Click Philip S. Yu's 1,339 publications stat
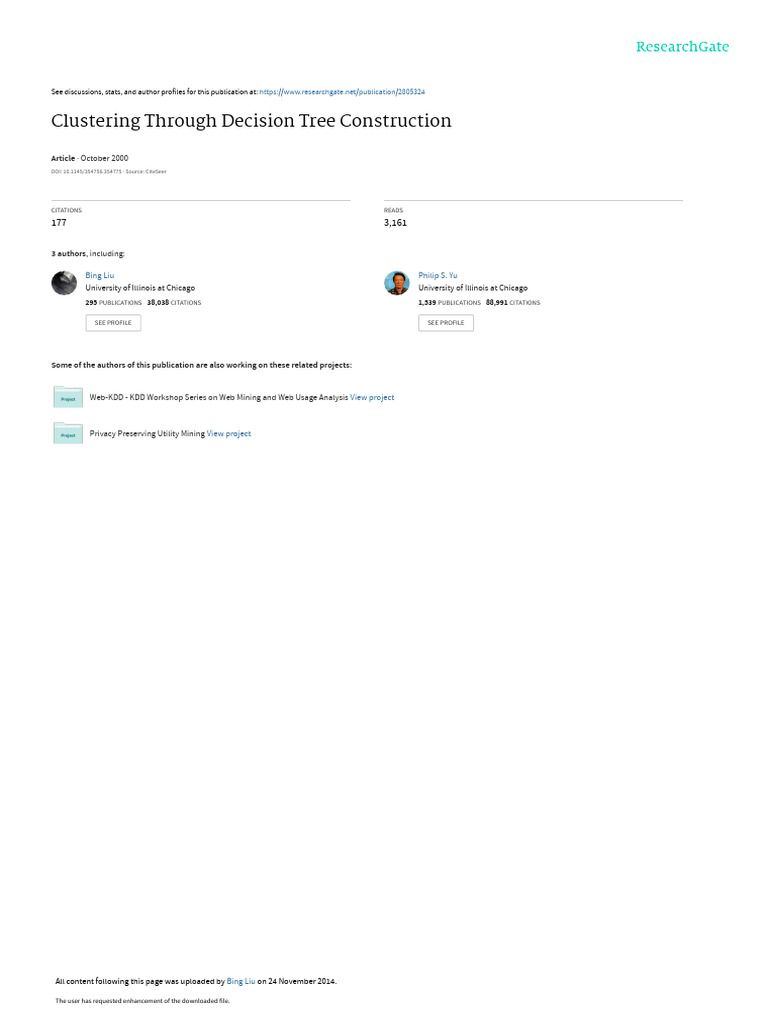768x1024 pixels. [449, 302]
